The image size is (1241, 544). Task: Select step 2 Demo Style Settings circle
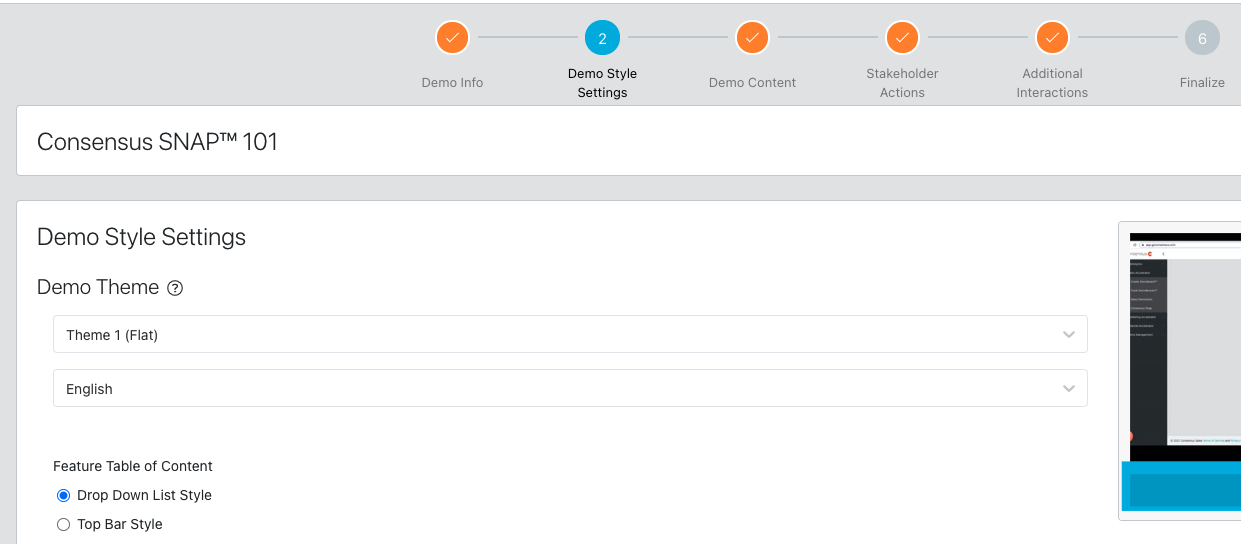point(602,38)
